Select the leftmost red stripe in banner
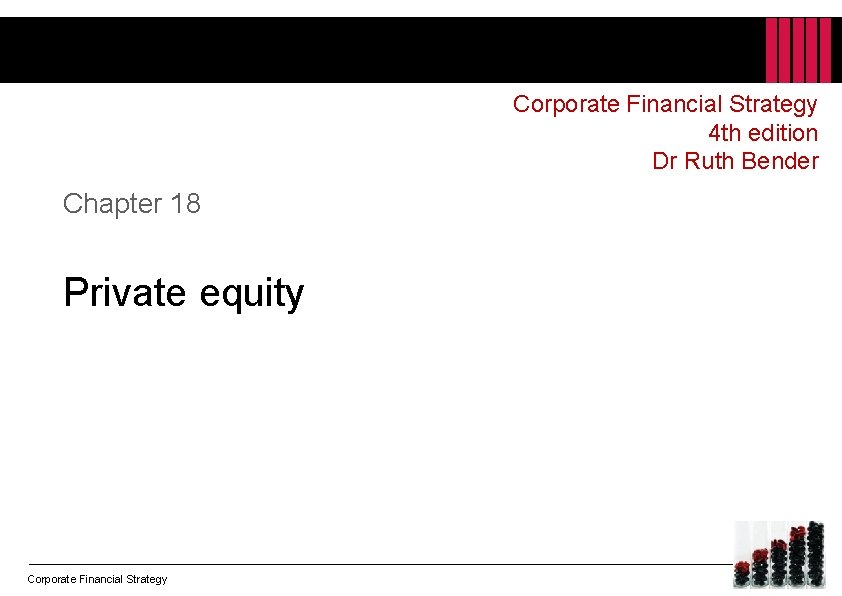 pos(772,50)
